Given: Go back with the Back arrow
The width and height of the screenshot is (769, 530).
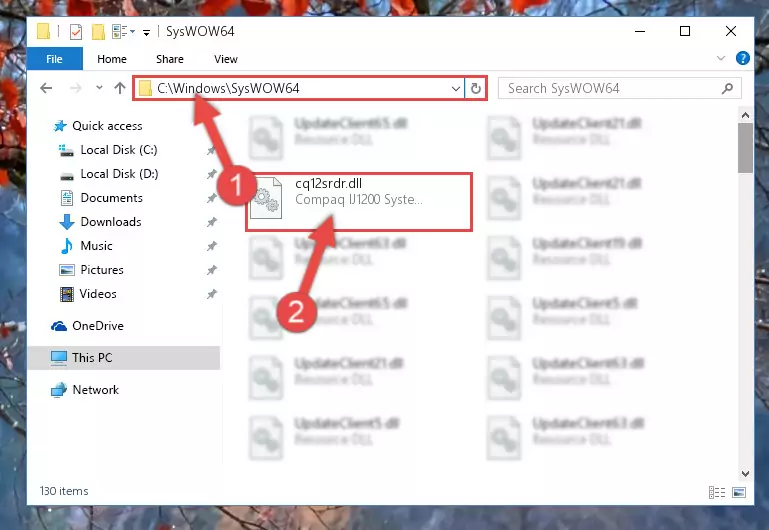Looking at the screenshot, I should click(x=46, y=88).
